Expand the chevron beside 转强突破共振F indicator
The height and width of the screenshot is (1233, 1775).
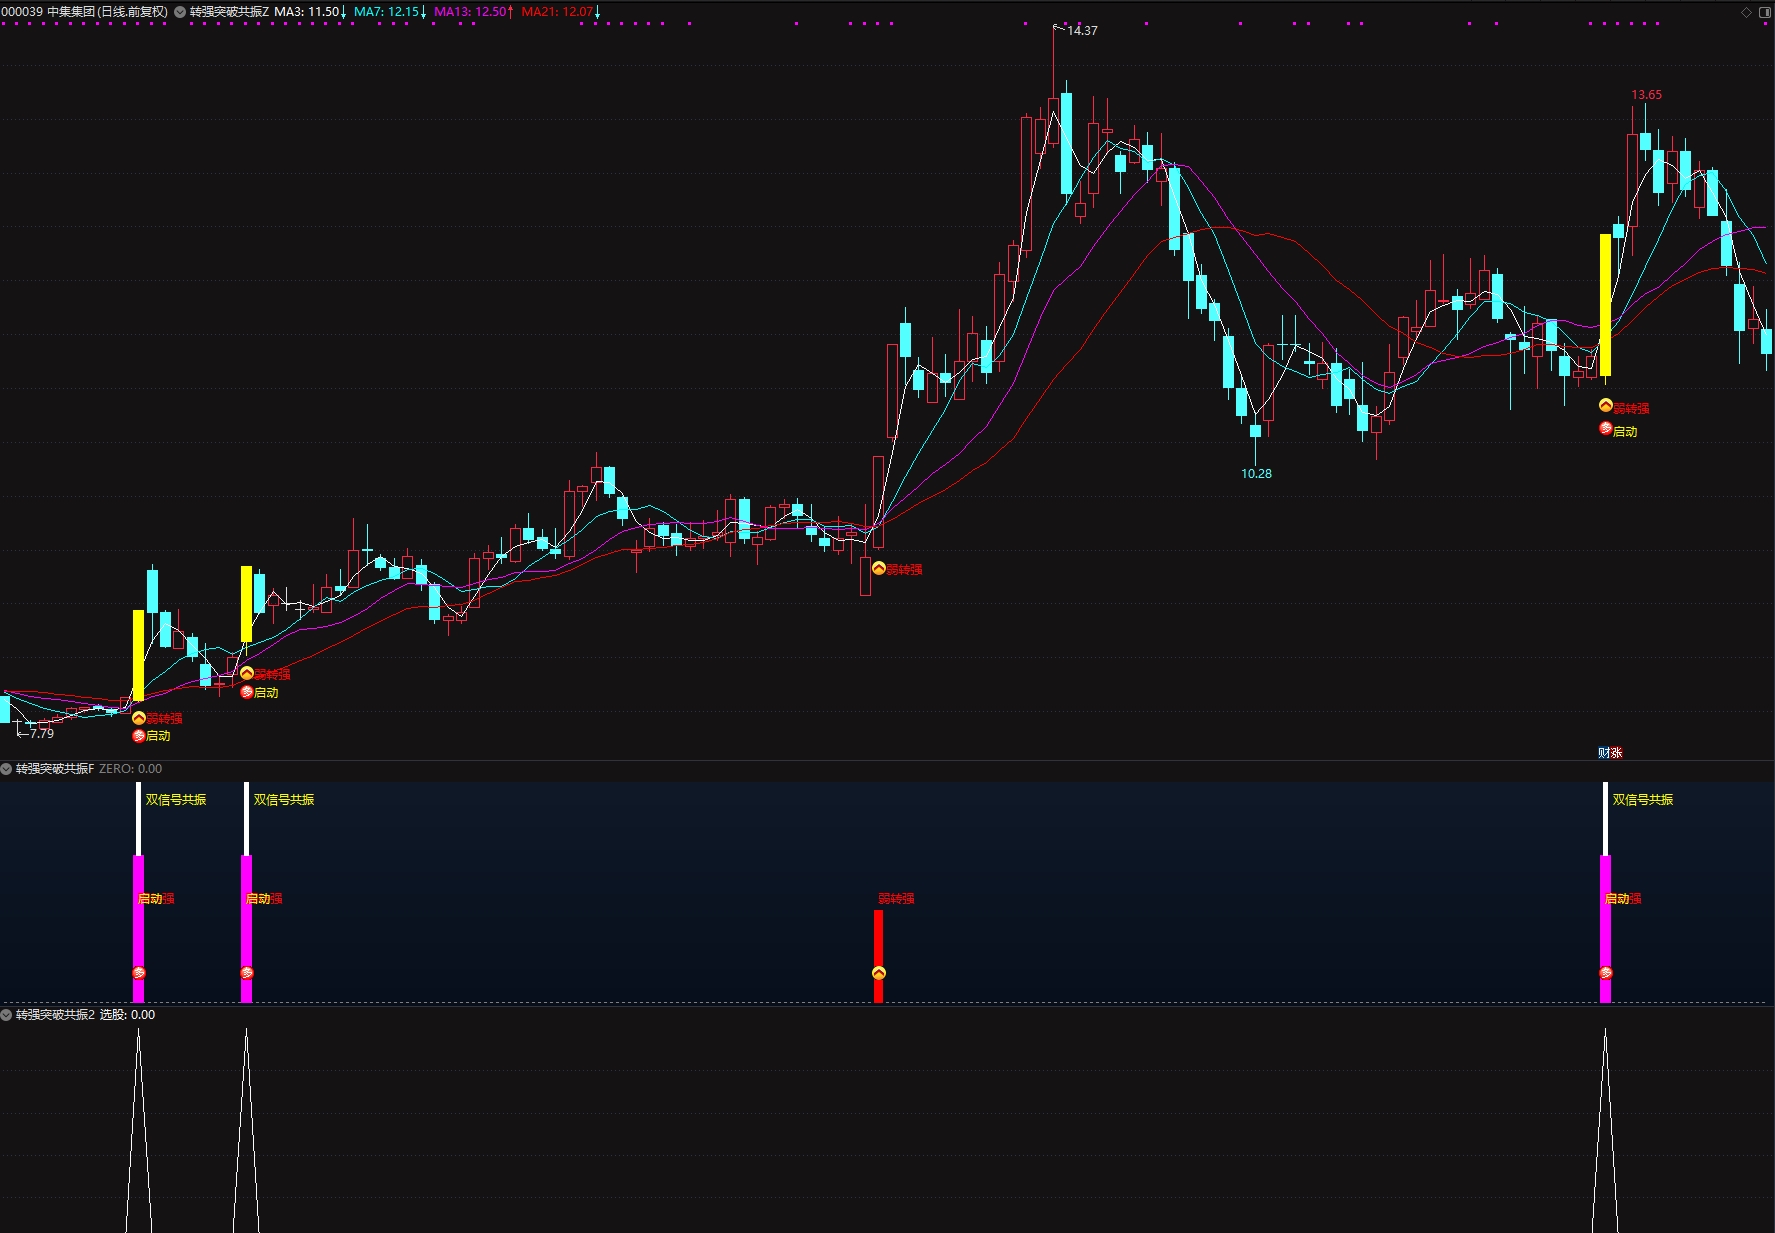point(7,769)
